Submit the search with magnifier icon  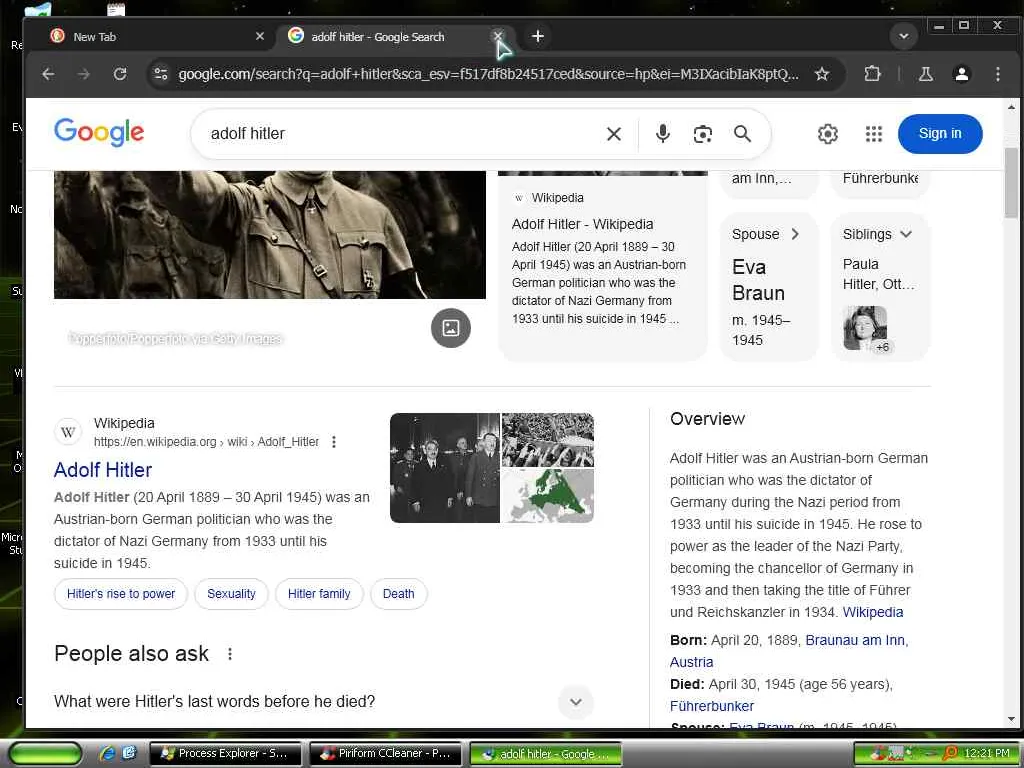(x=743, y=134)
